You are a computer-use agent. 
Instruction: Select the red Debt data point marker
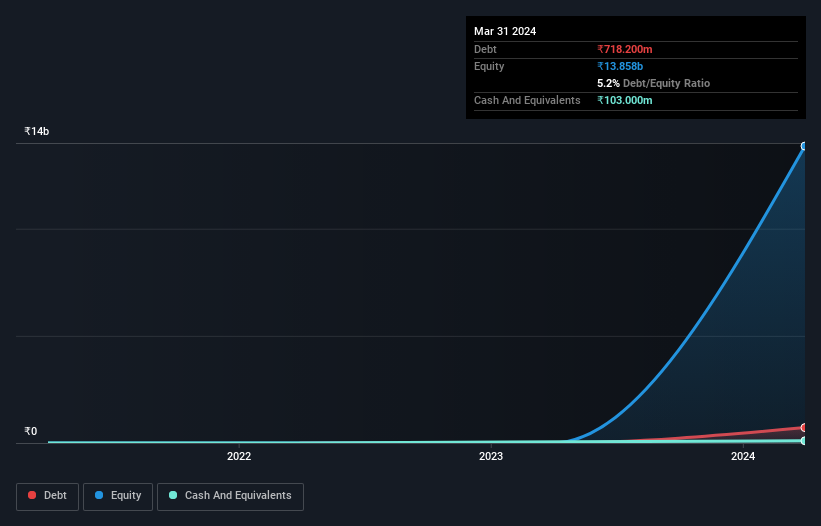[804, 428]
